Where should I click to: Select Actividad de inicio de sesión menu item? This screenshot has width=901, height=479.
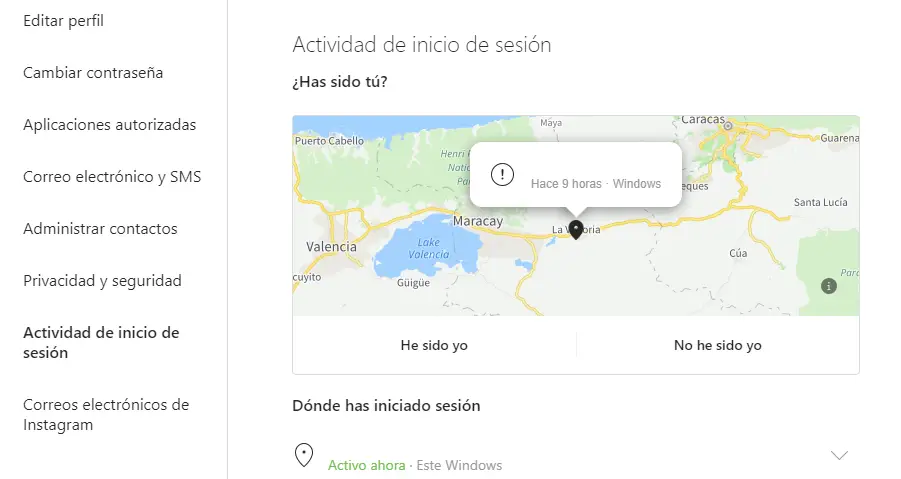coord(101,342)
